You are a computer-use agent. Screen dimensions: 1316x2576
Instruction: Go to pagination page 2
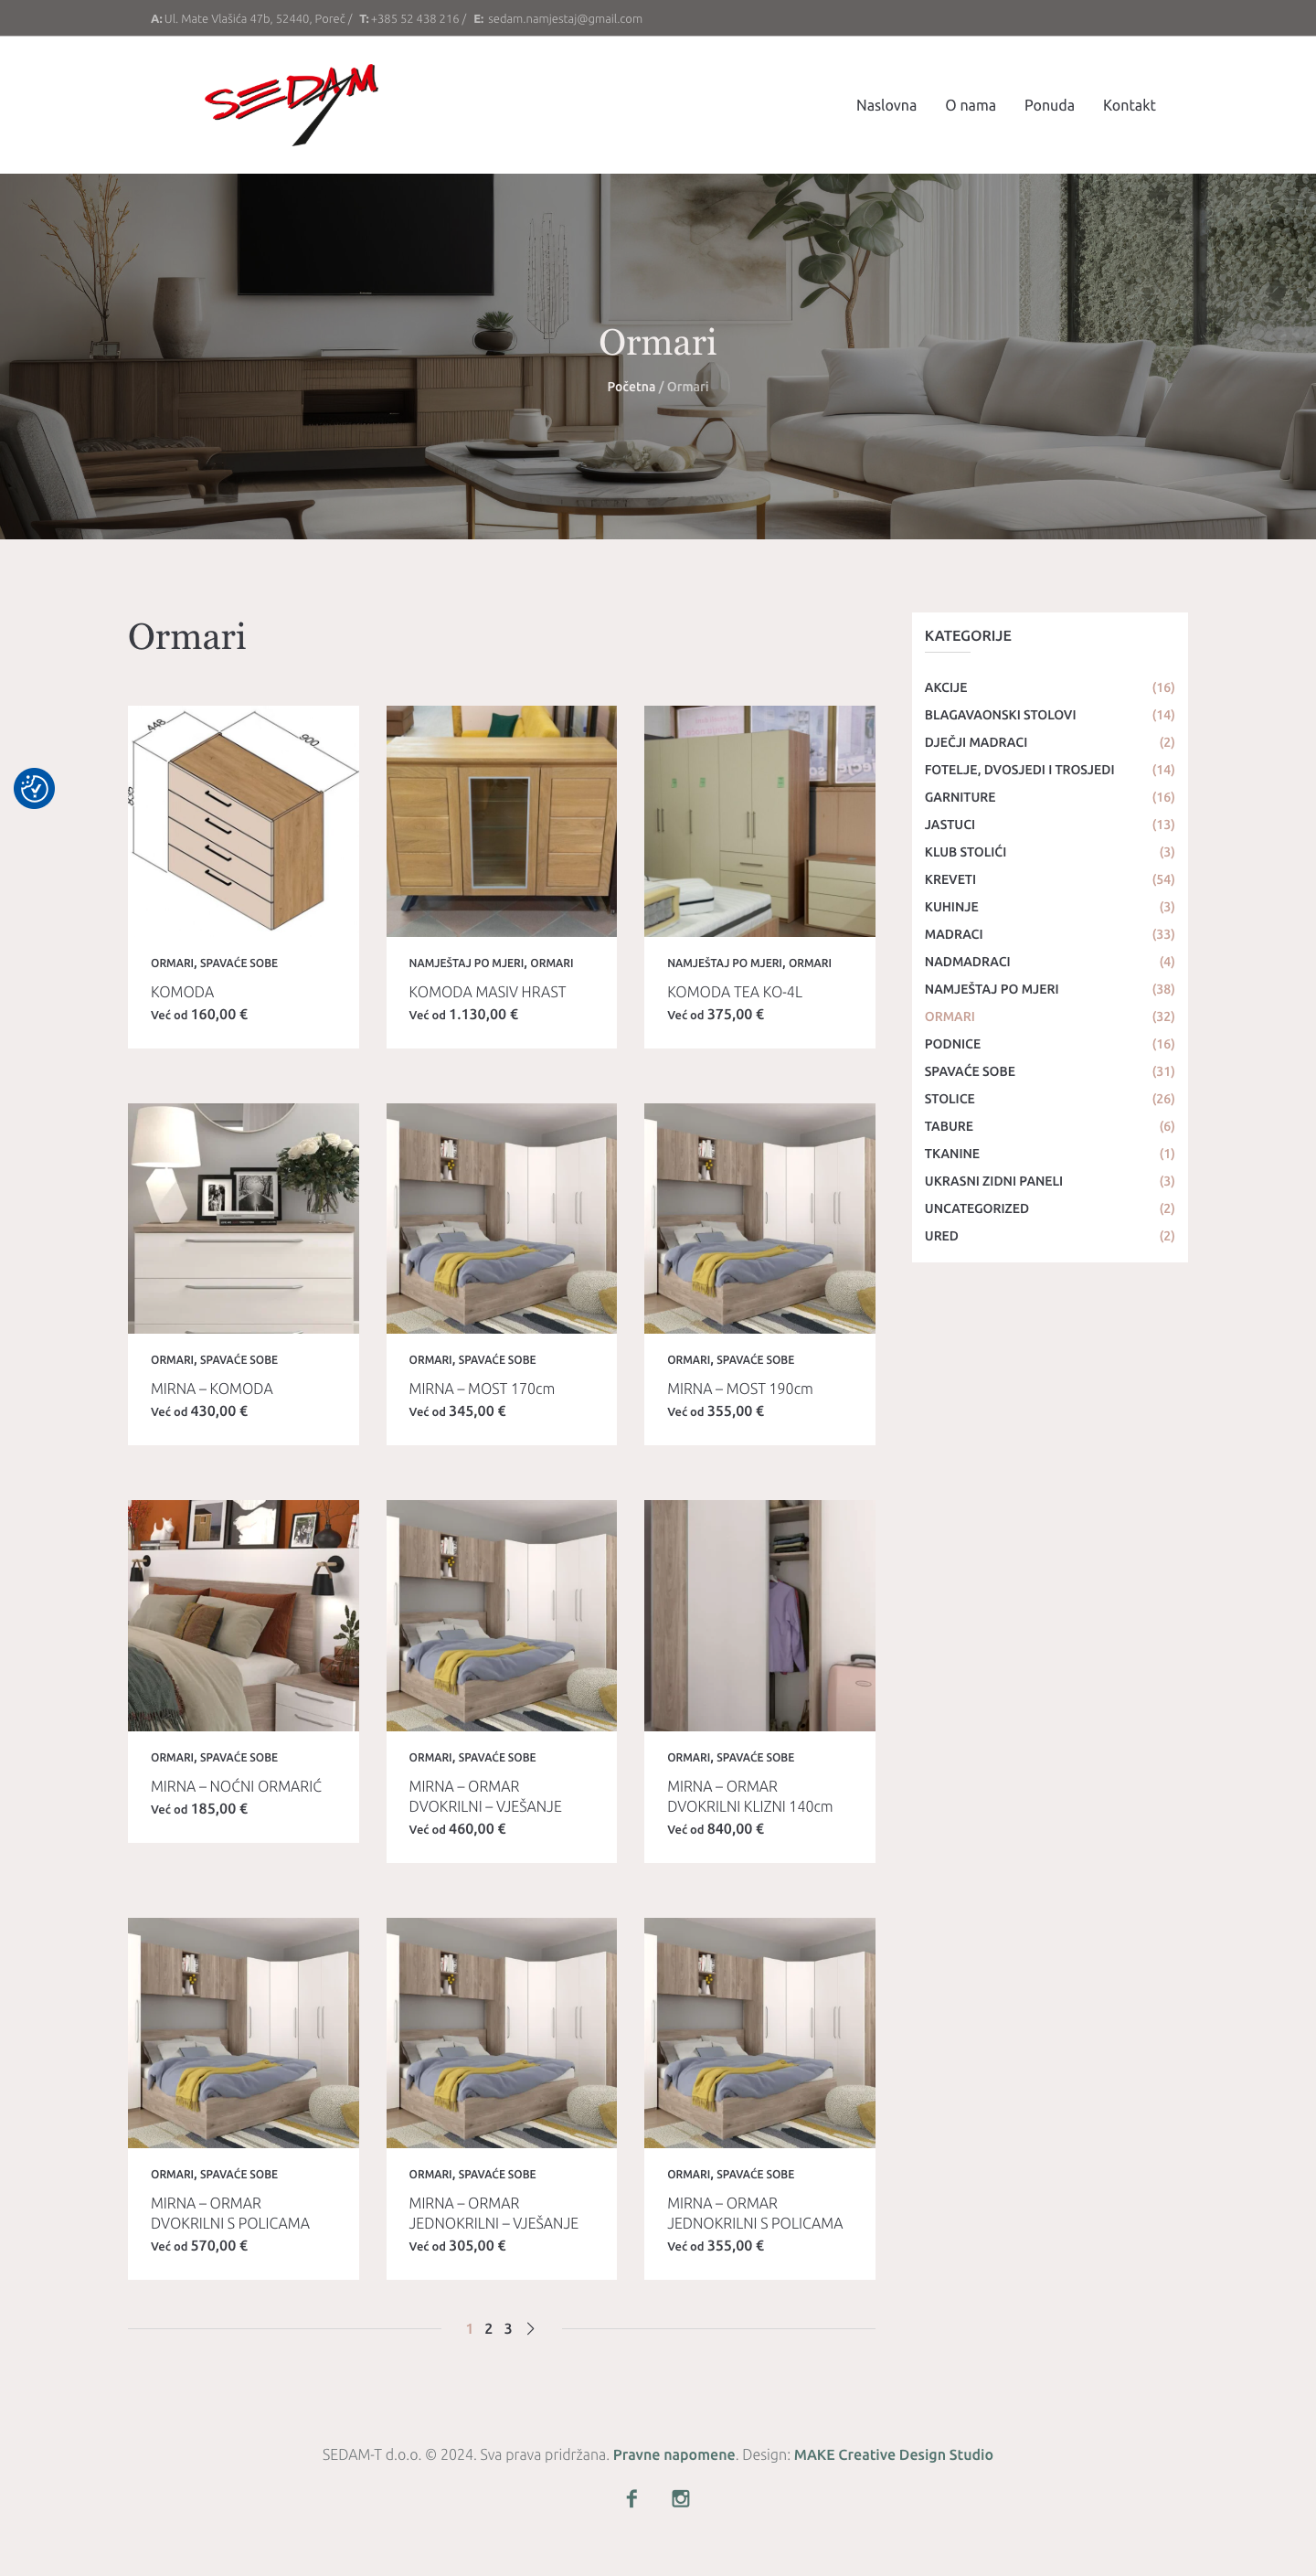[488, 2328]
